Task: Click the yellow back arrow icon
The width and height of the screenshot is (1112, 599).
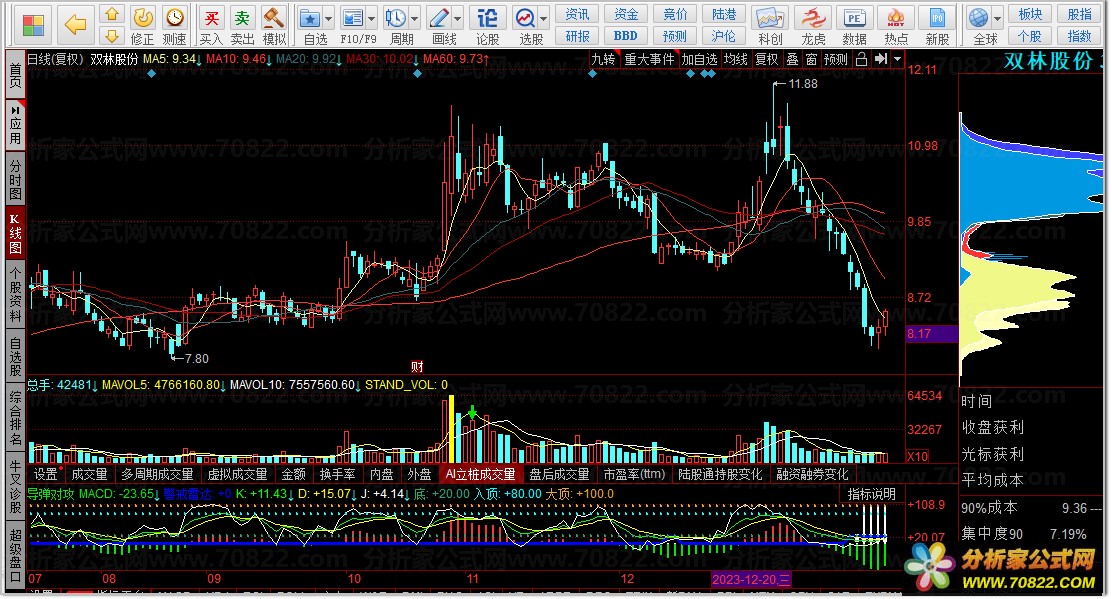Action: point(74,26)
